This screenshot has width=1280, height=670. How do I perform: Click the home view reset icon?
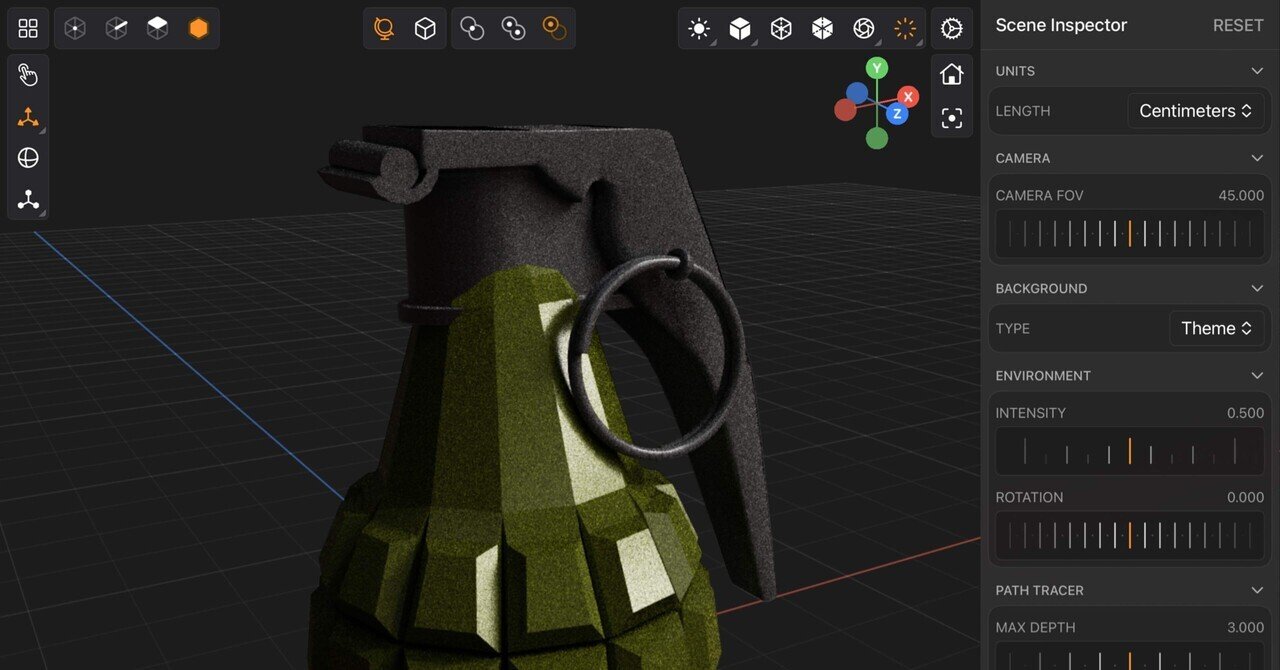click(952, 74)
